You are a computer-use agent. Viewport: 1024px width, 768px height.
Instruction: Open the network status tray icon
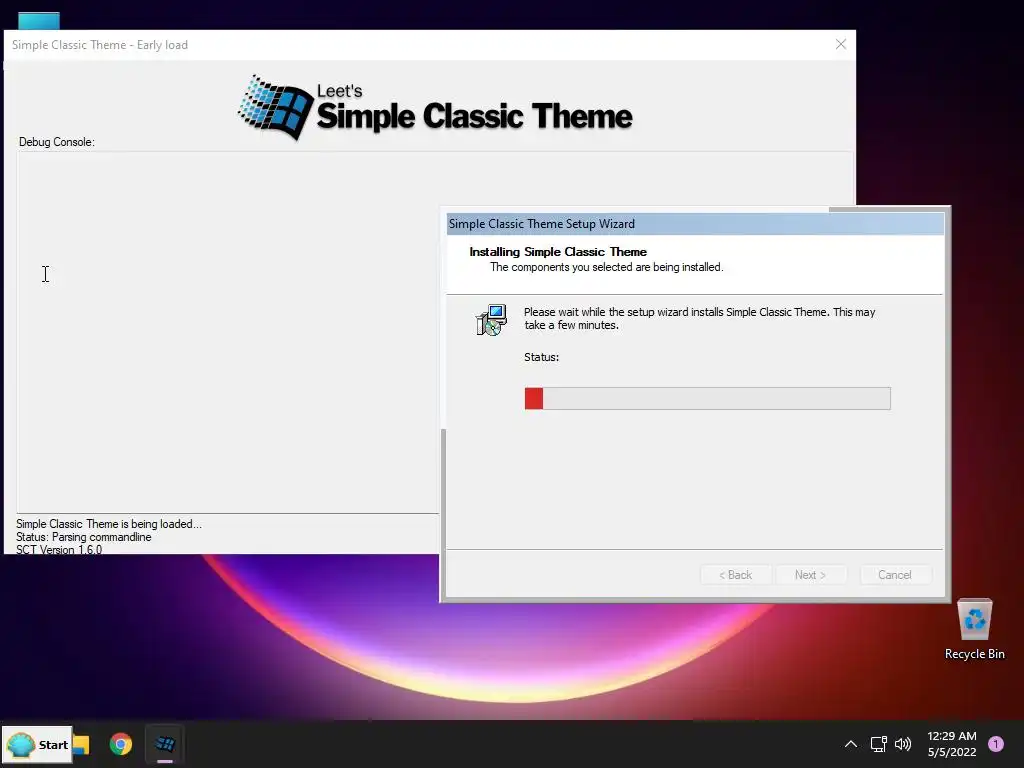878,744
